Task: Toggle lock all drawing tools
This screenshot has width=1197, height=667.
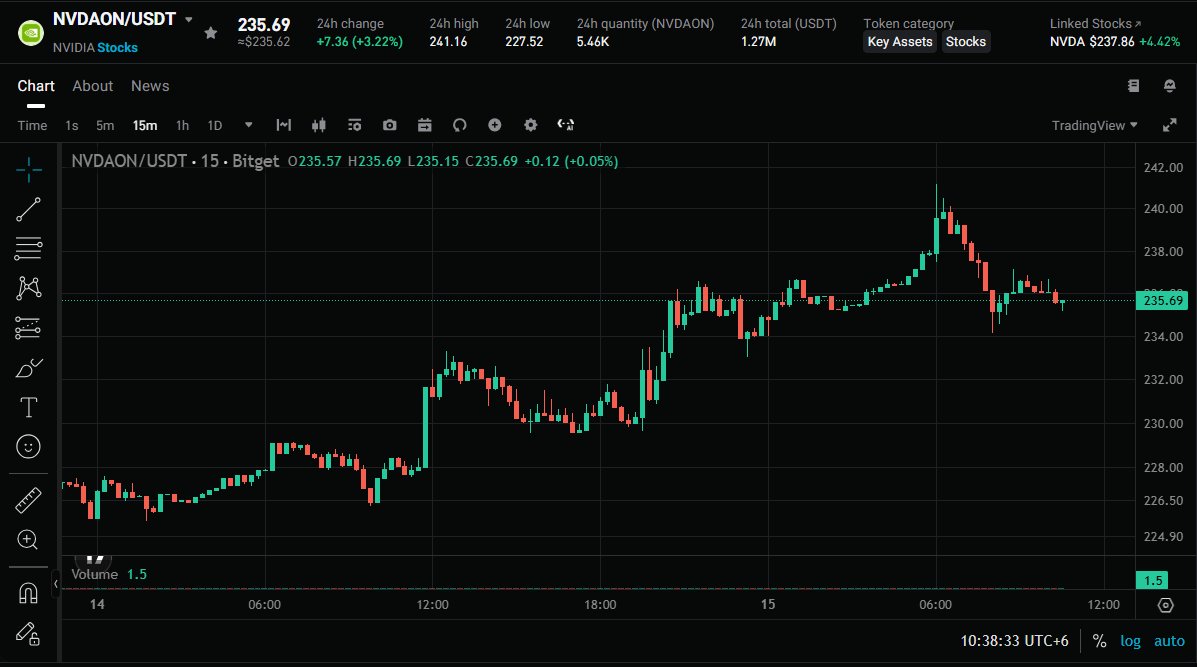Action: (x=28, y=633)
